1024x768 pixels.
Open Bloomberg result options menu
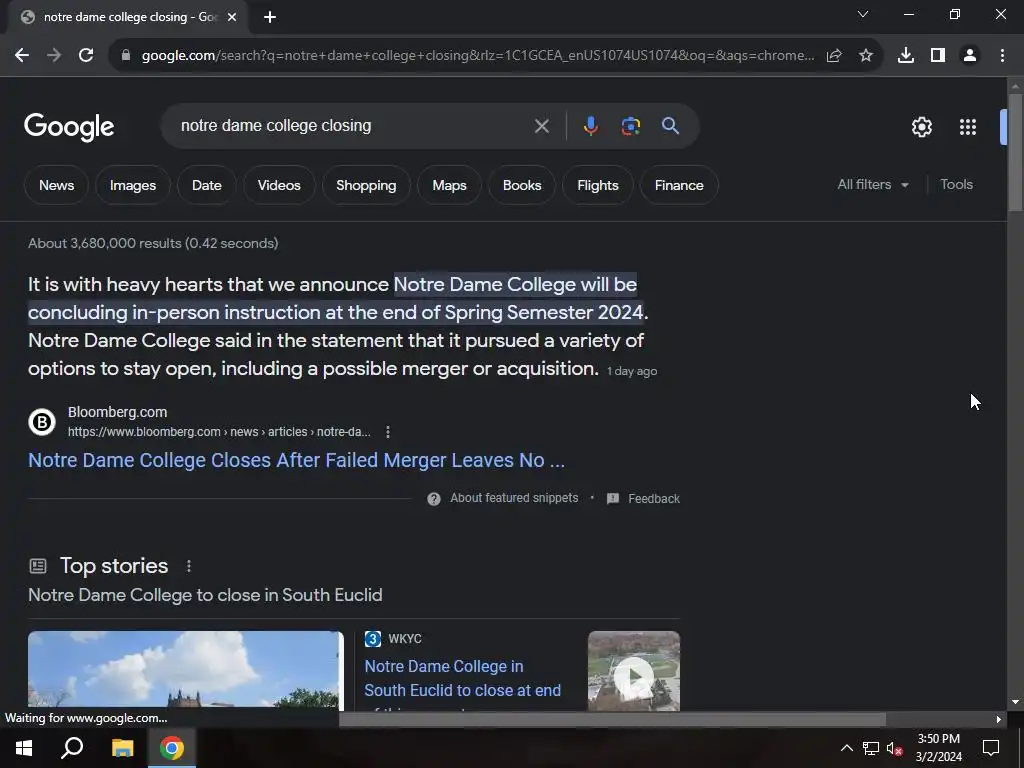point(388,432)
